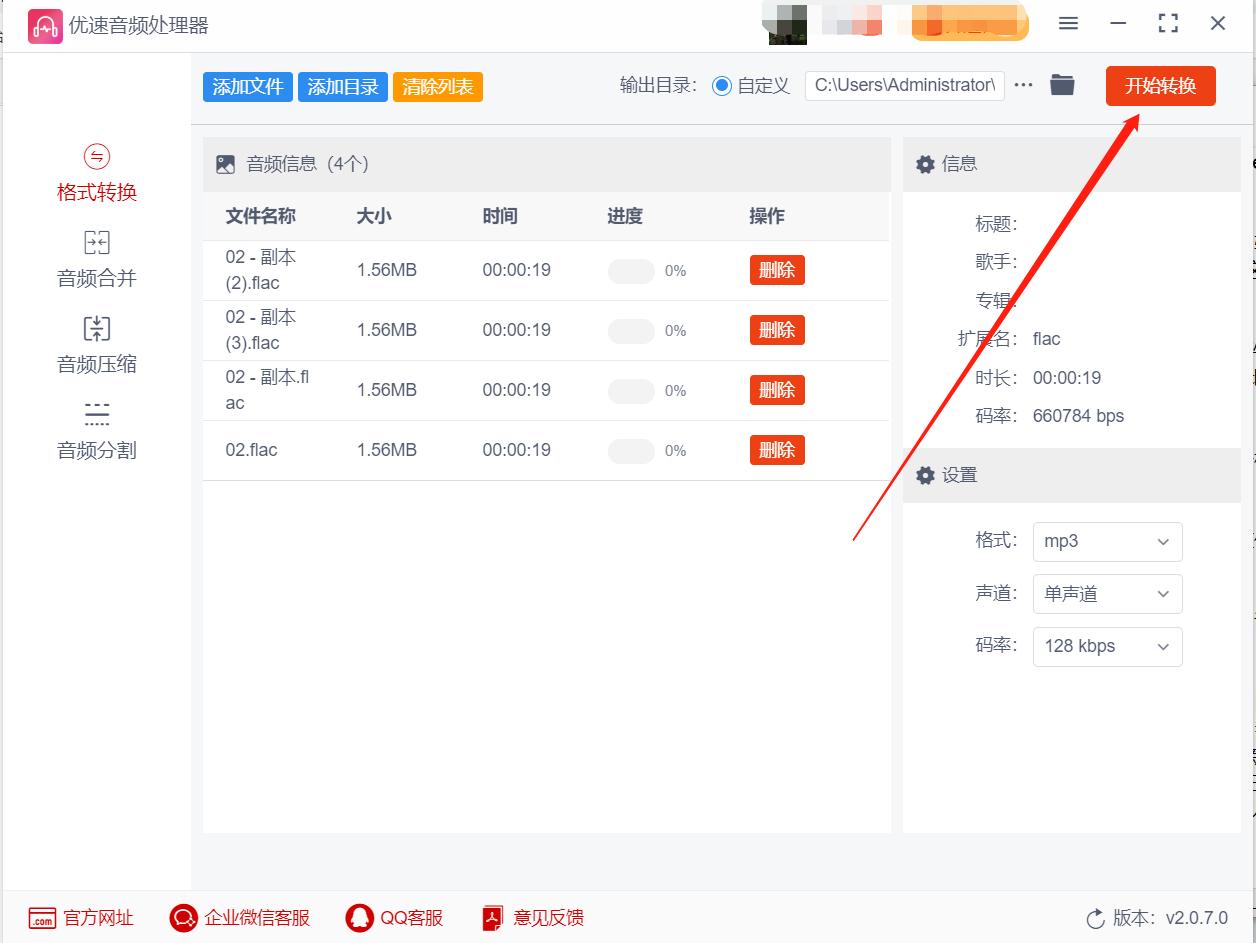This screenshot has width=1256, height=943.
Task: Delete the 02.flac file entry
Action: pos(777,450)
